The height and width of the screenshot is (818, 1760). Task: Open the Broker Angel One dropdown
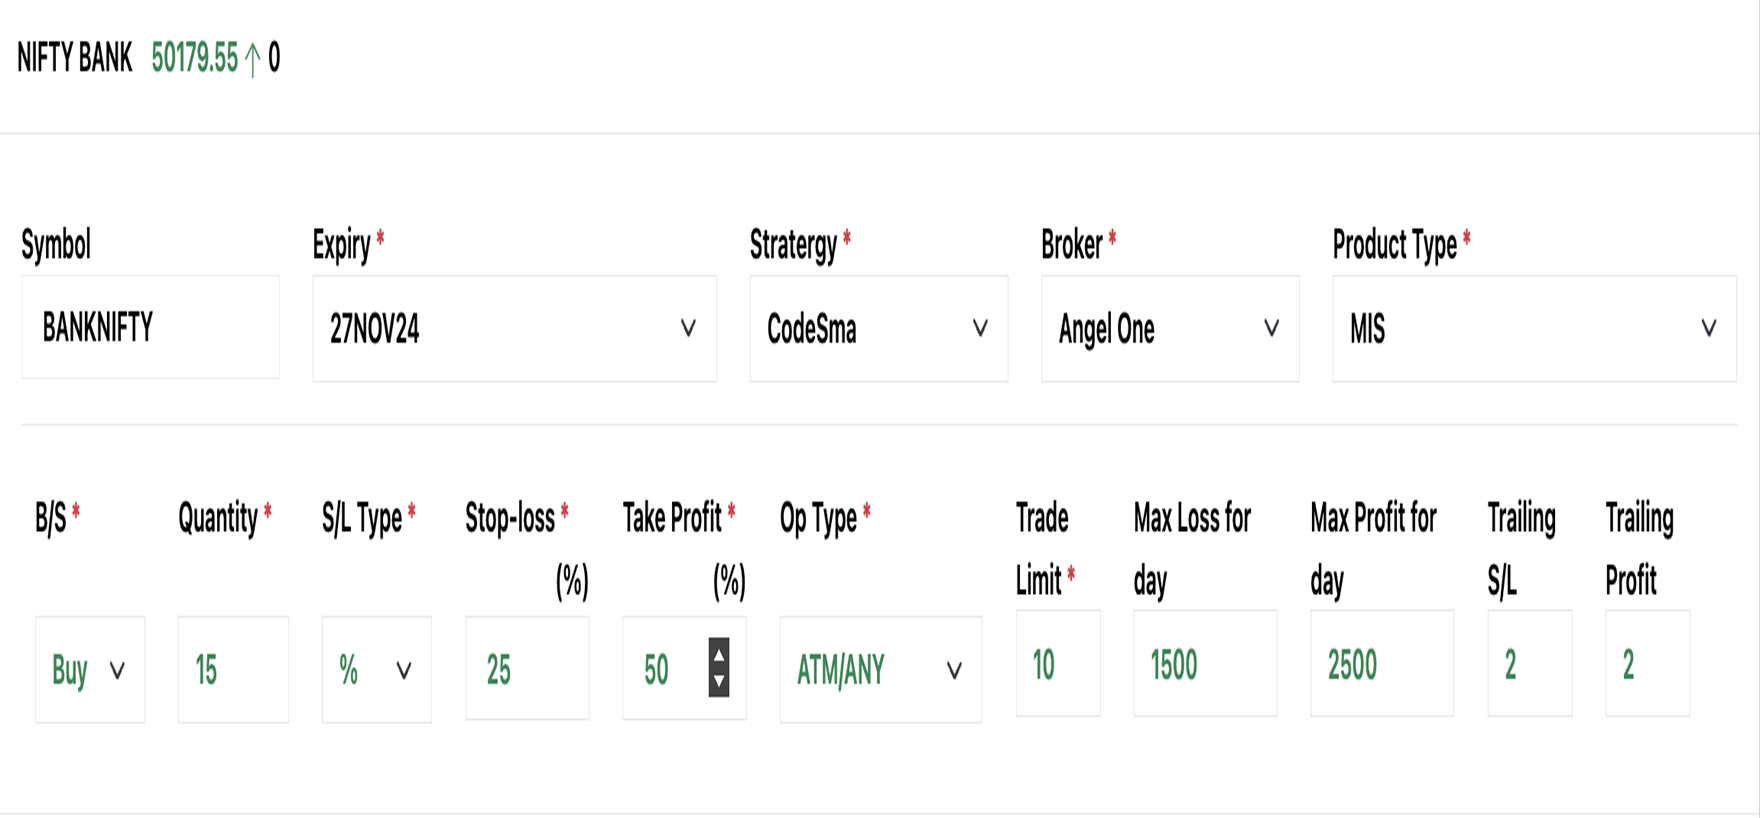pos(1169,329)
